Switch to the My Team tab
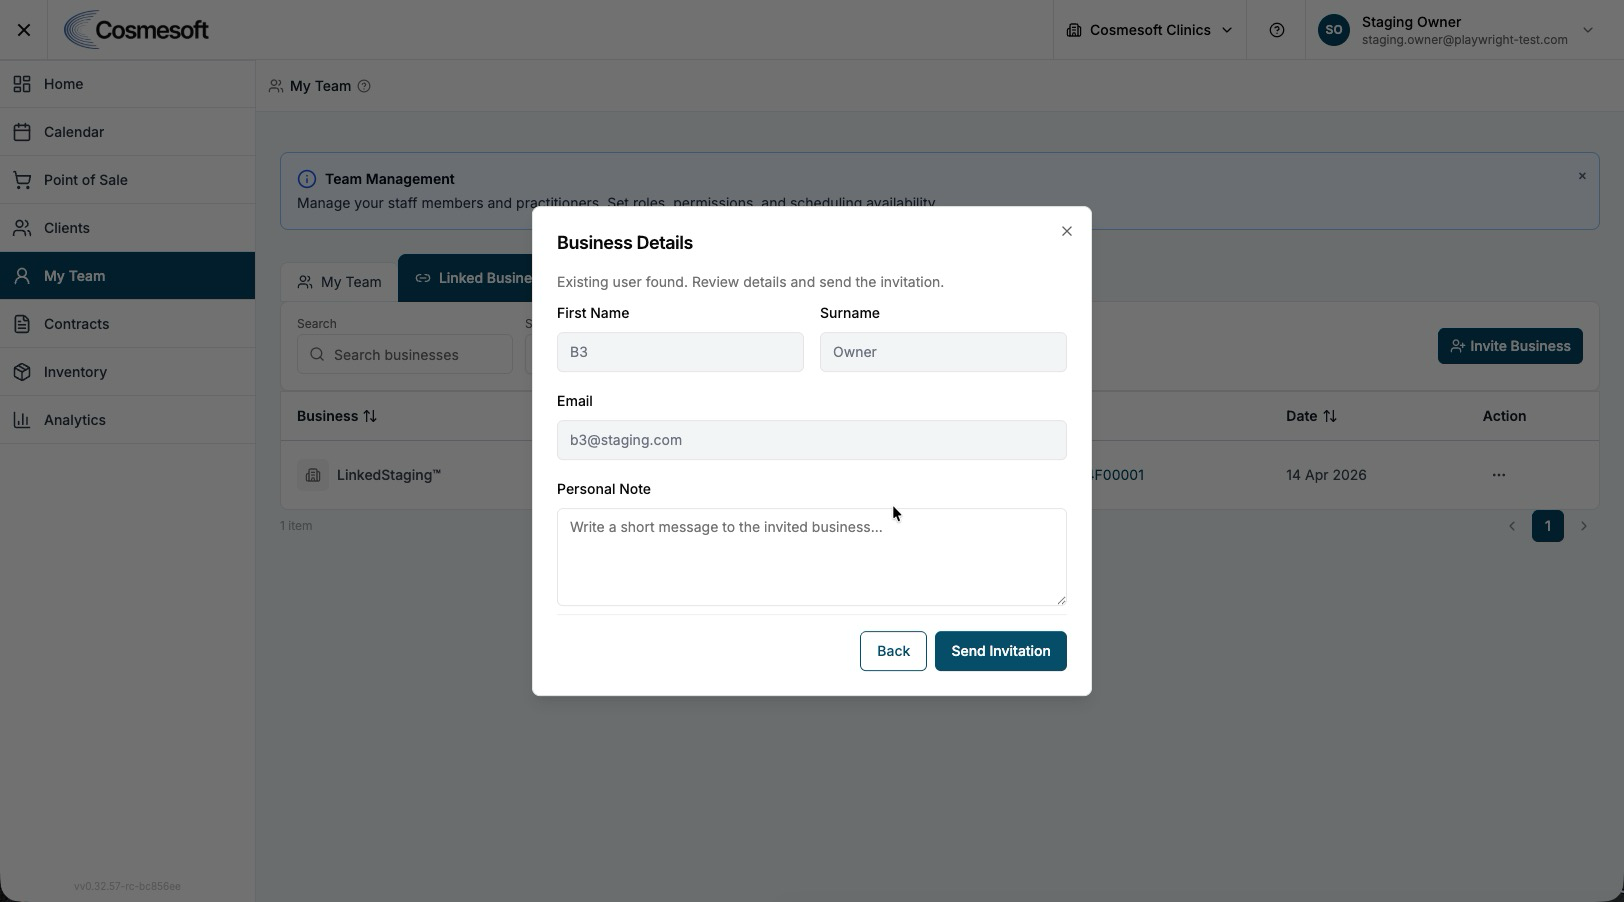 (339, 282)
